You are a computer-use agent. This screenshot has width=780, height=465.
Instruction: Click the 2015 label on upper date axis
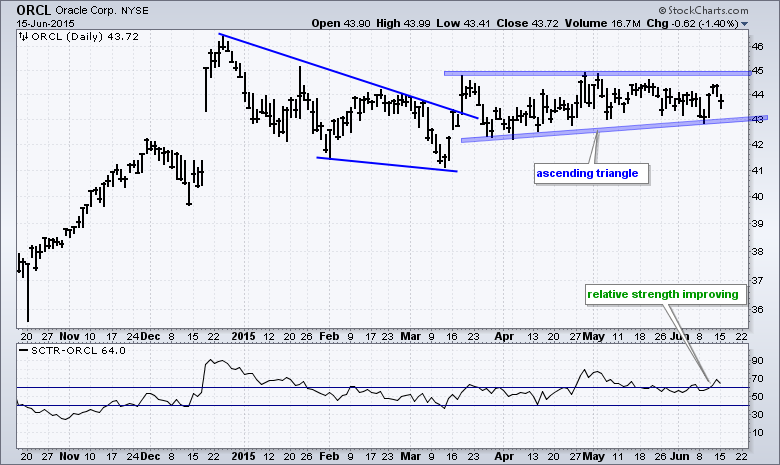click(243, 336)
